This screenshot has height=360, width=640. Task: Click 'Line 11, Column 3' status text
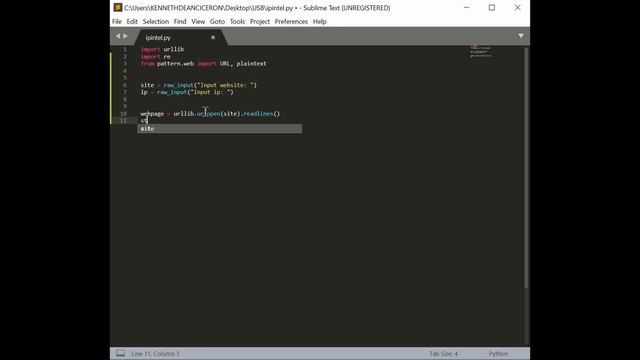click(x=155, y=354)
